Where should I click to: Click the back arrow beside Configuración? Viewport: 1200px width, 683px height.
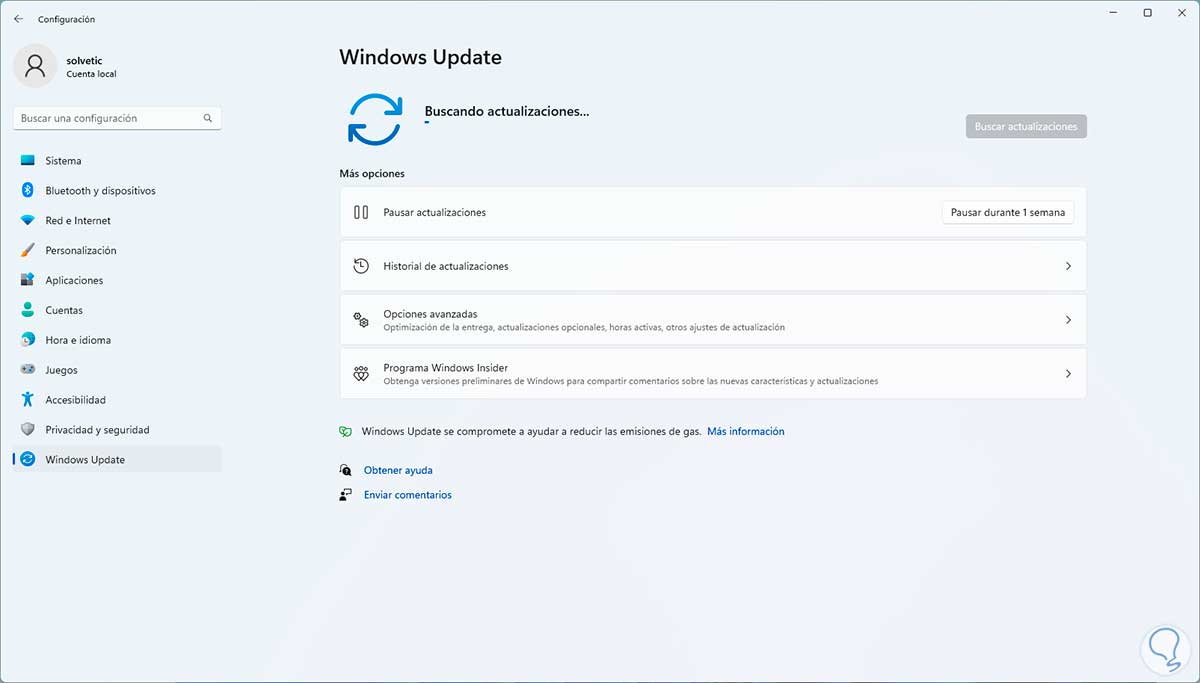click(18, 19)
